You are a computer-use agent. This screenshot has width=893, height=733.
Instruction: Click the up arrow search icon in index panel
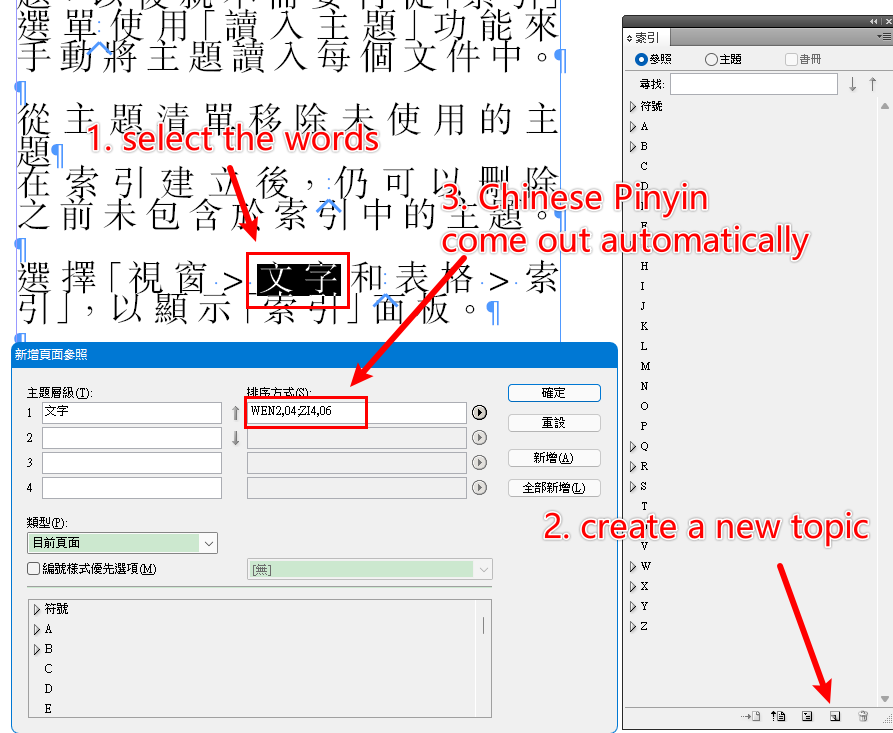pyautogui.click(x=873, y=83)
